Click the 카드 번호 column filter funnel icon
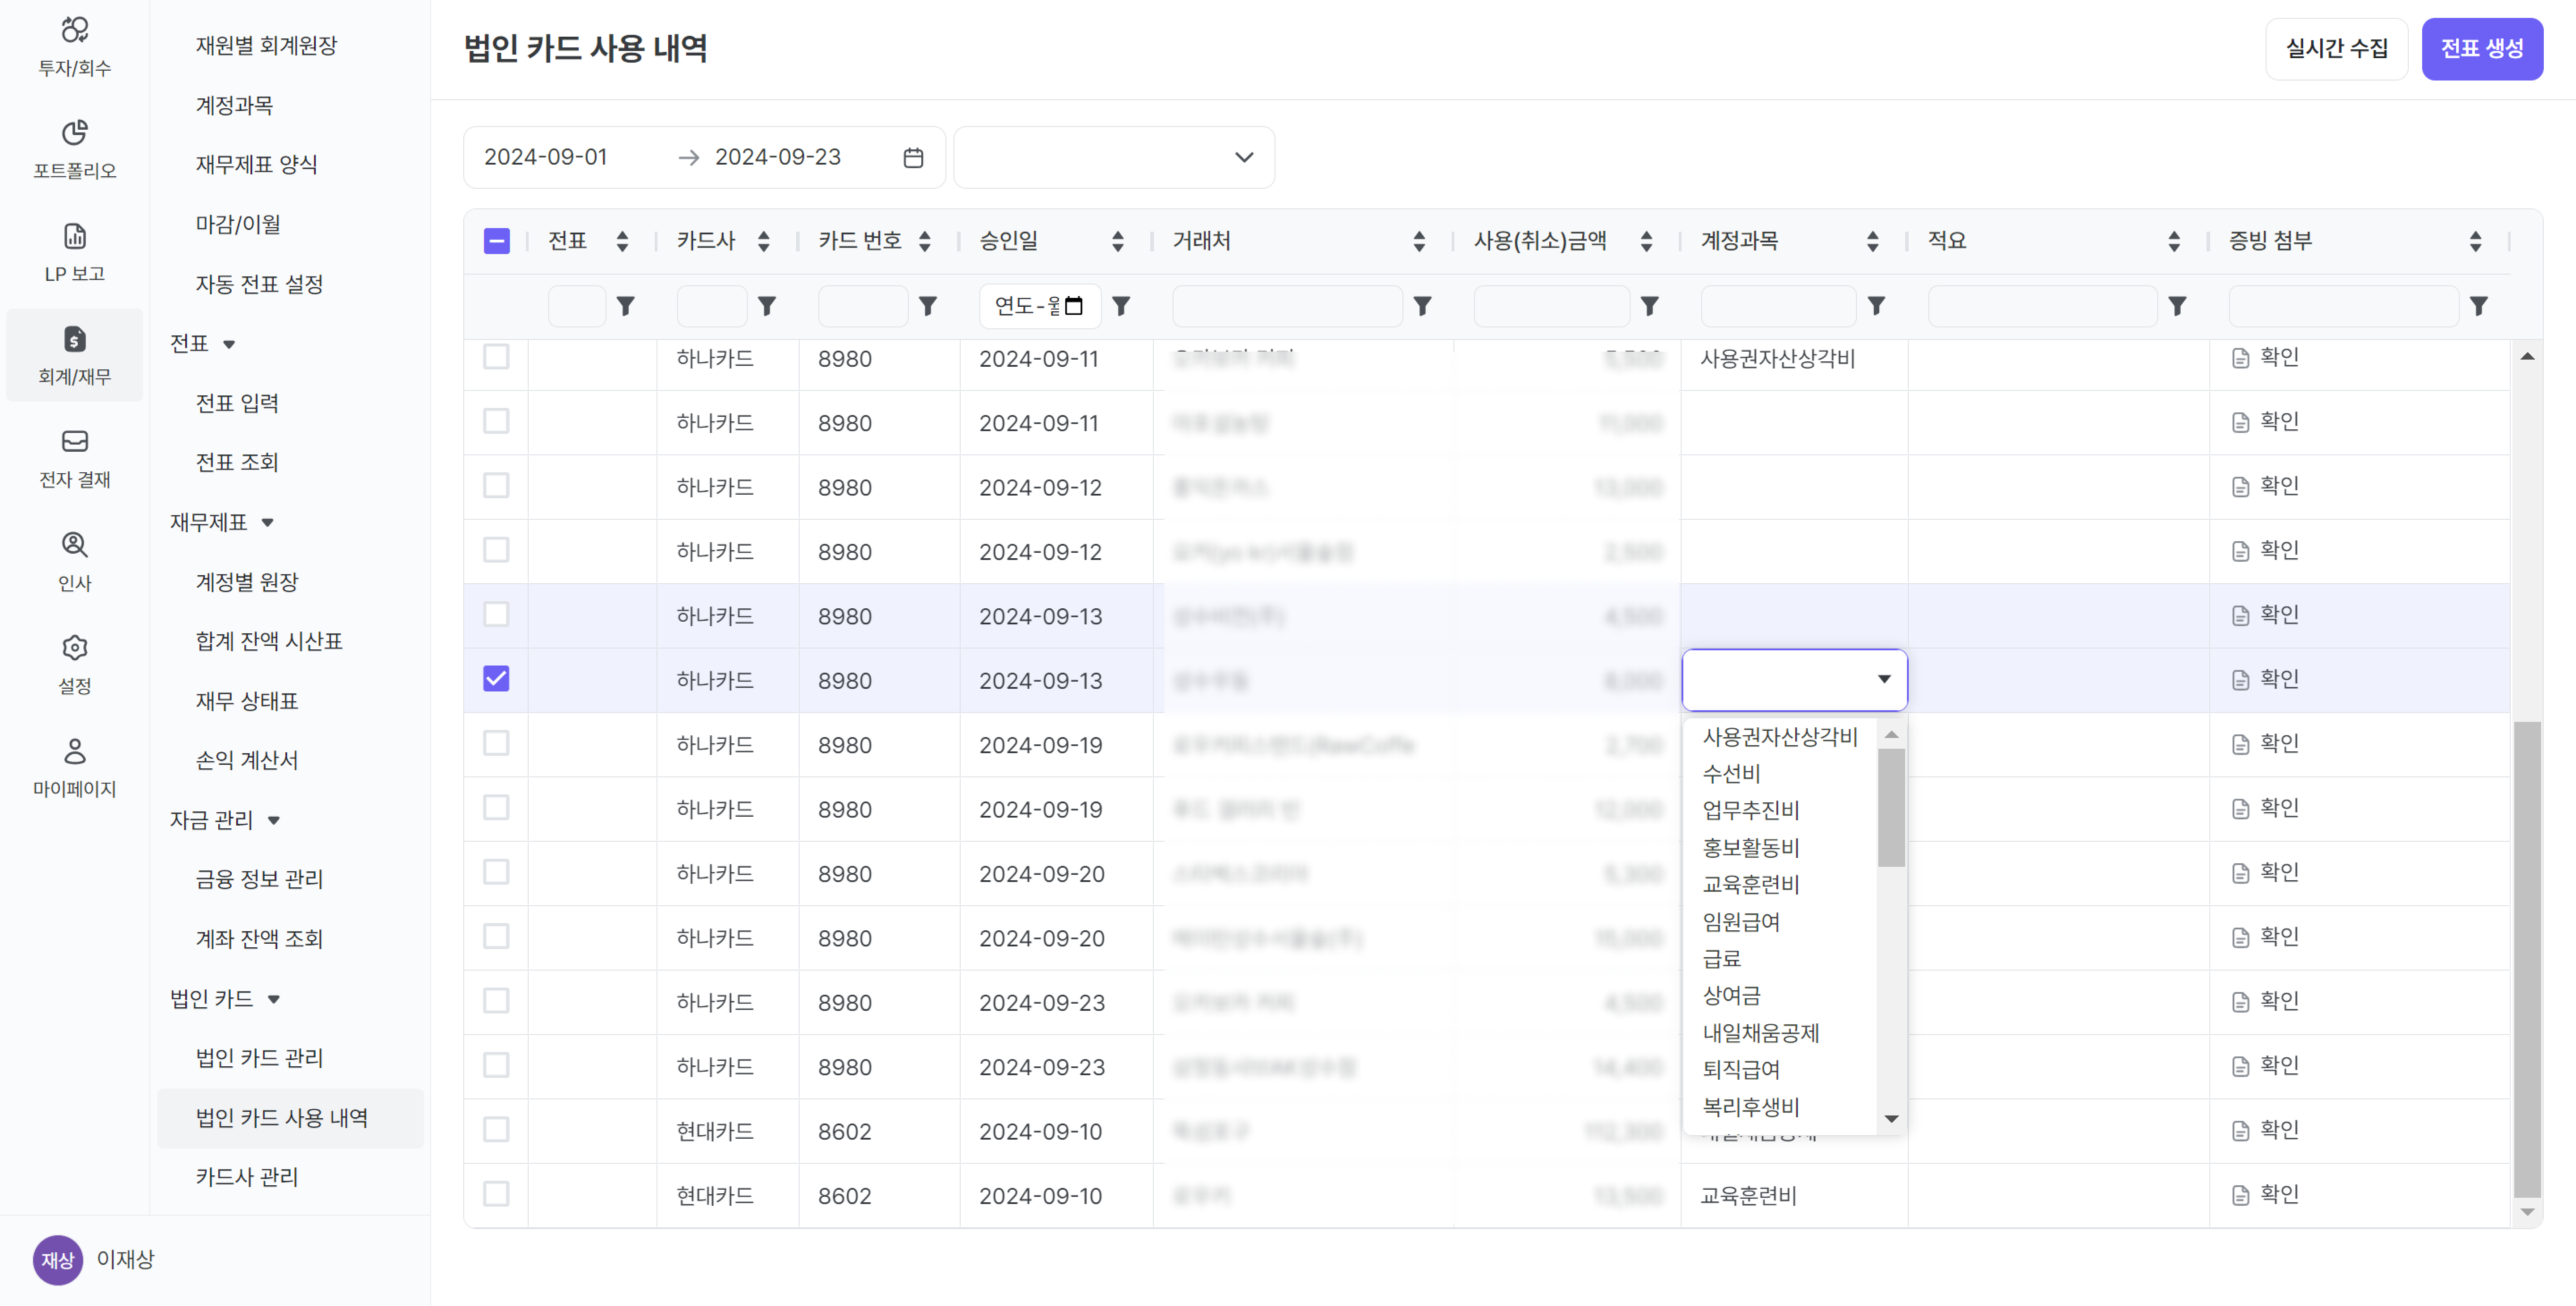The width and height of the screenshot is (2576, 1306). (x=928, y=306)
